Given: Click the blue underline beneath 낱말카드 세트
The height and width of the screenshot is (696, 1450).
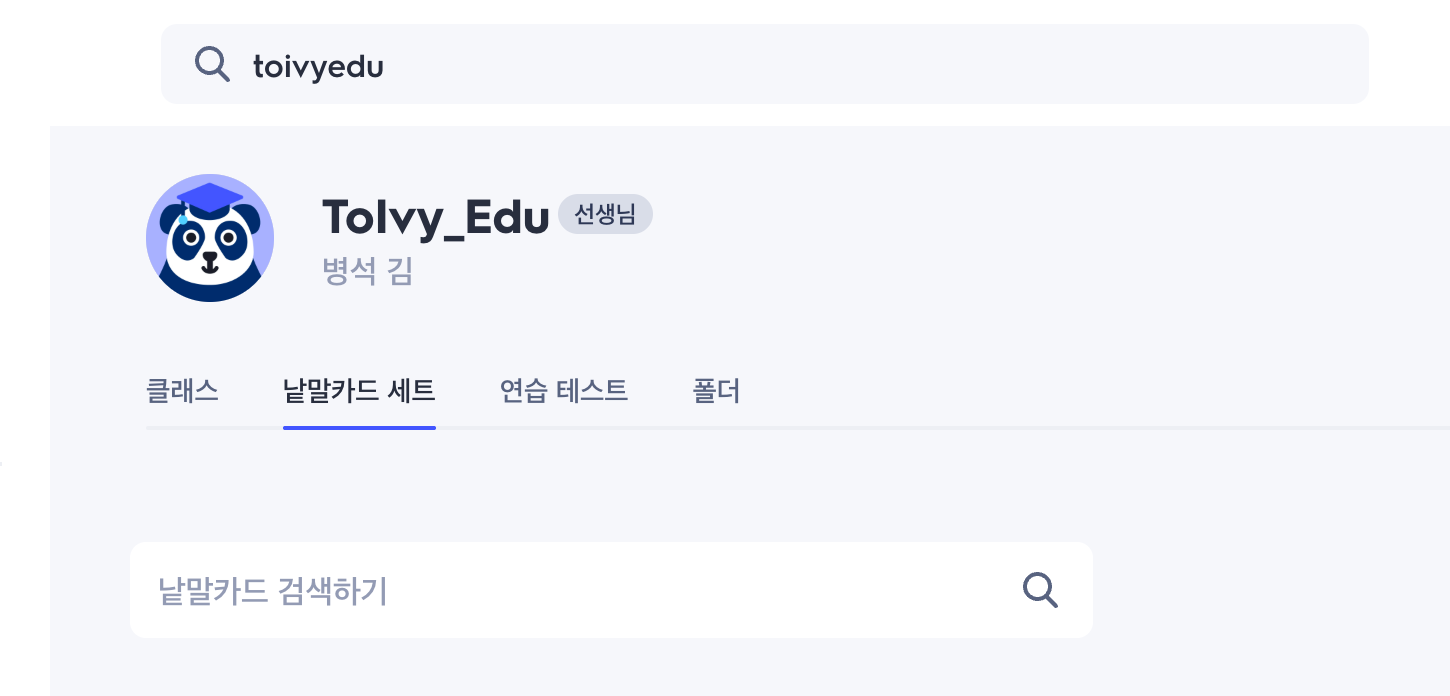Looking at the screenshot, I should click(x=359, y=427).
